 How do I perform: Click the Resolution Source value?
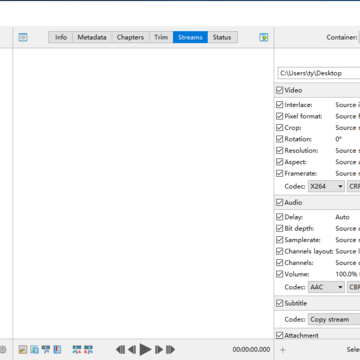click(348, 150)
